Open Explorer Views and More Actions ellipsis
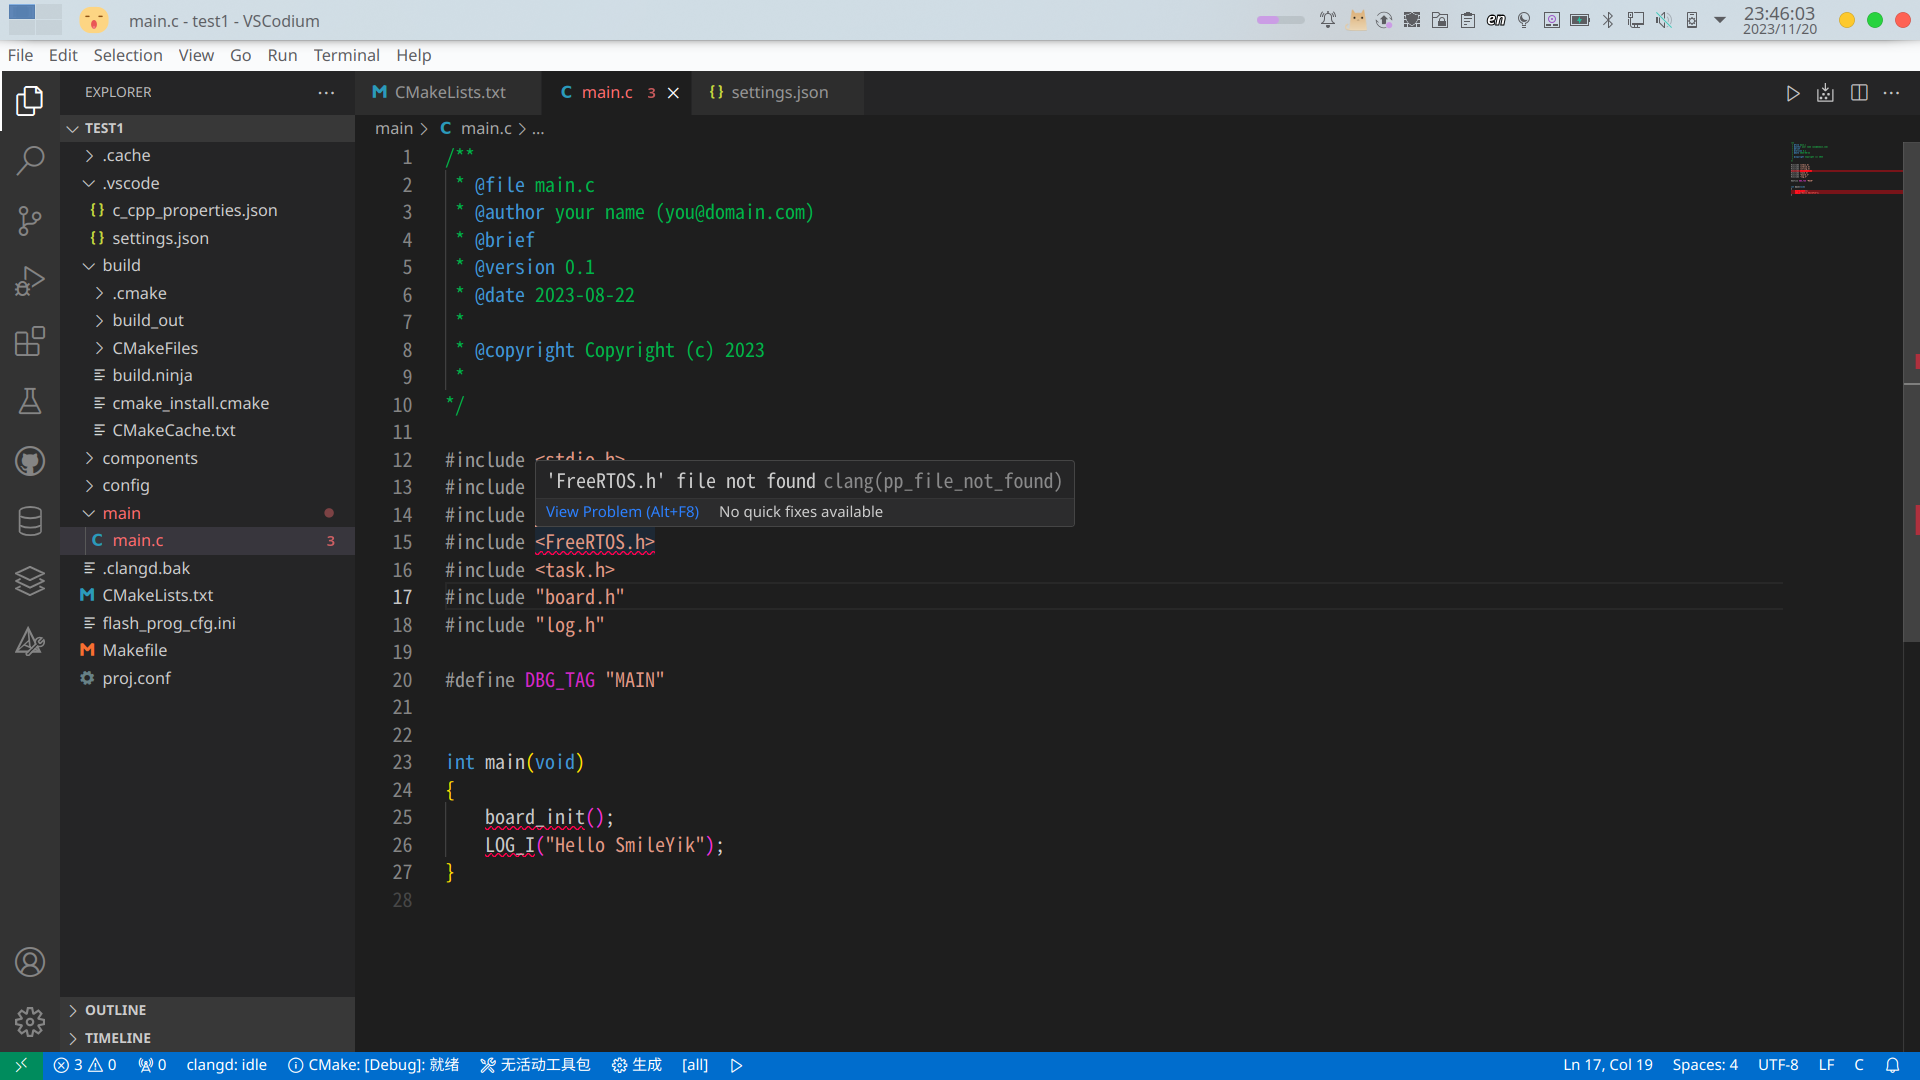The width and height of the screenshot is (1920, 1080). tap(326, 92)
